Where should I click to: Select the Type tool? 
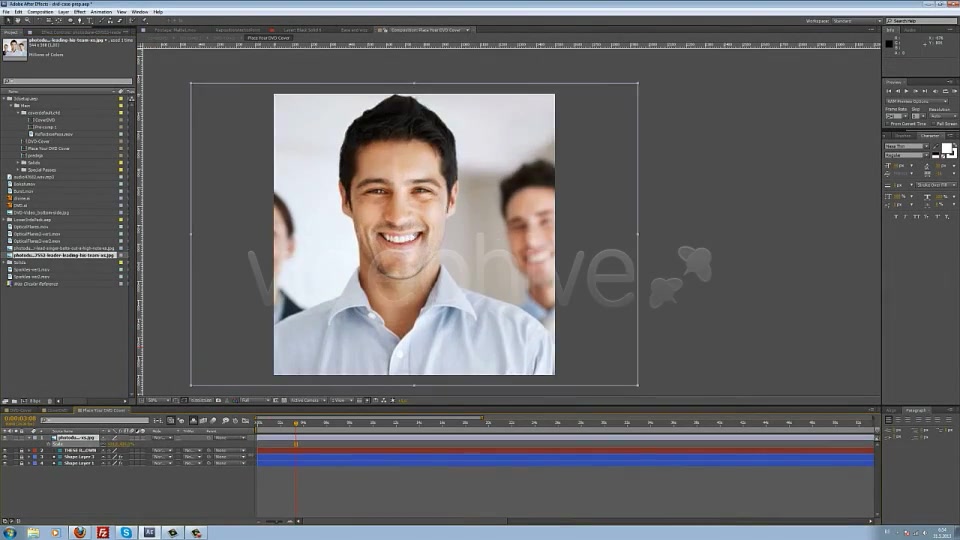point(89,20)
